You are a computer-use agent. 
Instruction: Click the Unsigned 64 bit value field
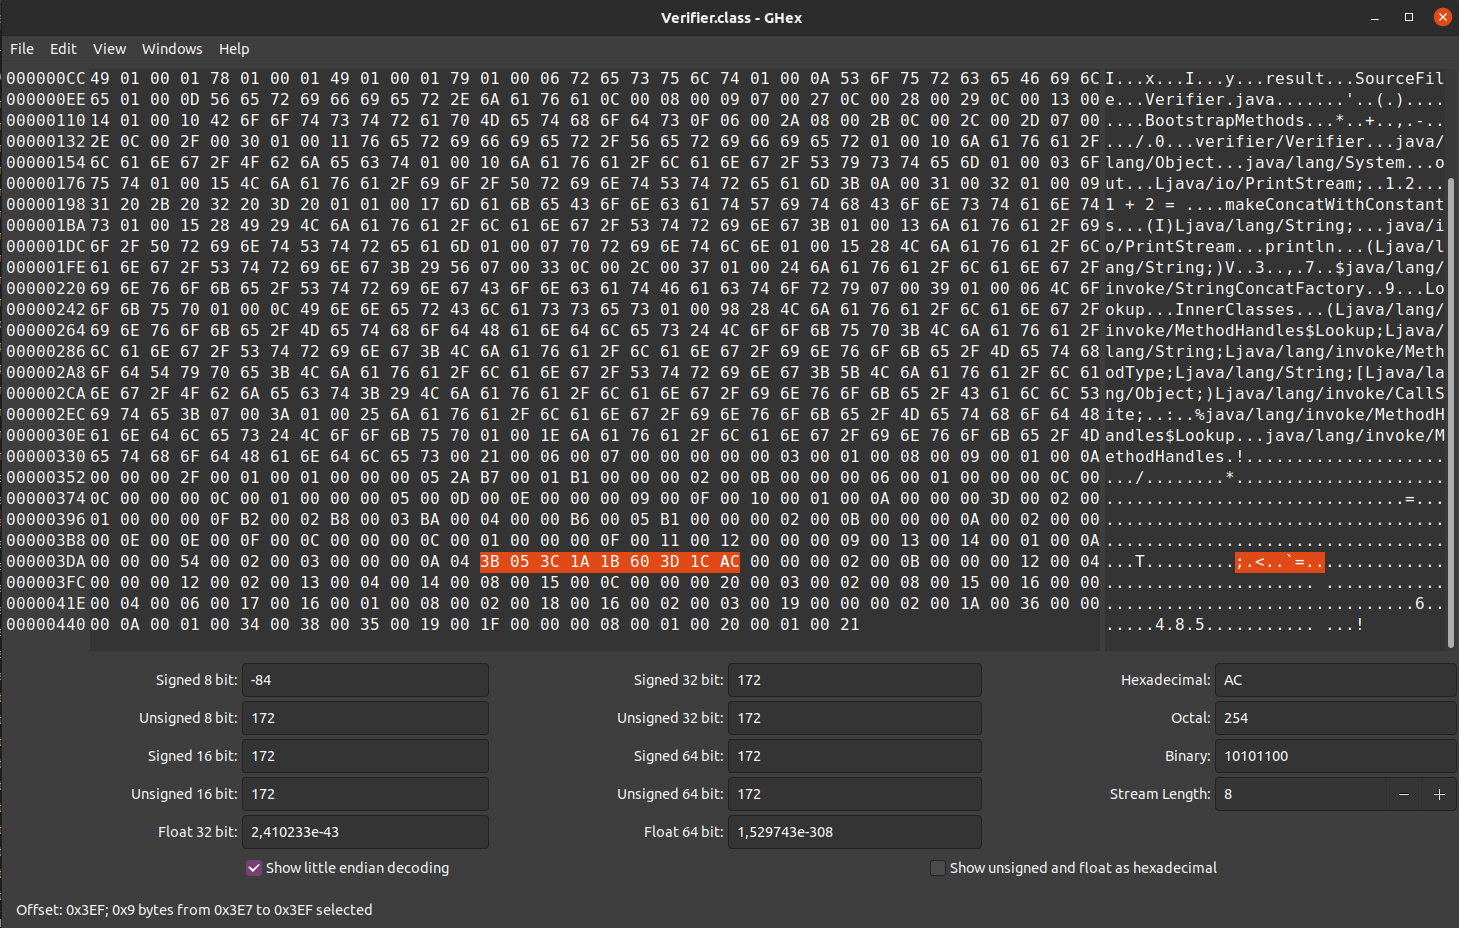tap(855, 794)
